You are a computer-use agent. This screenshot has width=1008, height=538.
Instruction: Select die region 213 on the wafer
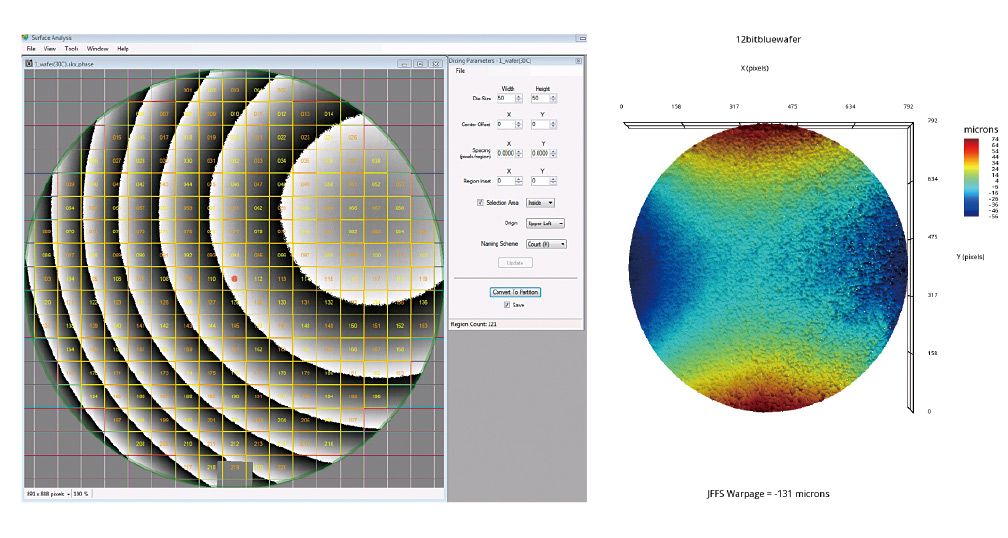tap(258, 444)
